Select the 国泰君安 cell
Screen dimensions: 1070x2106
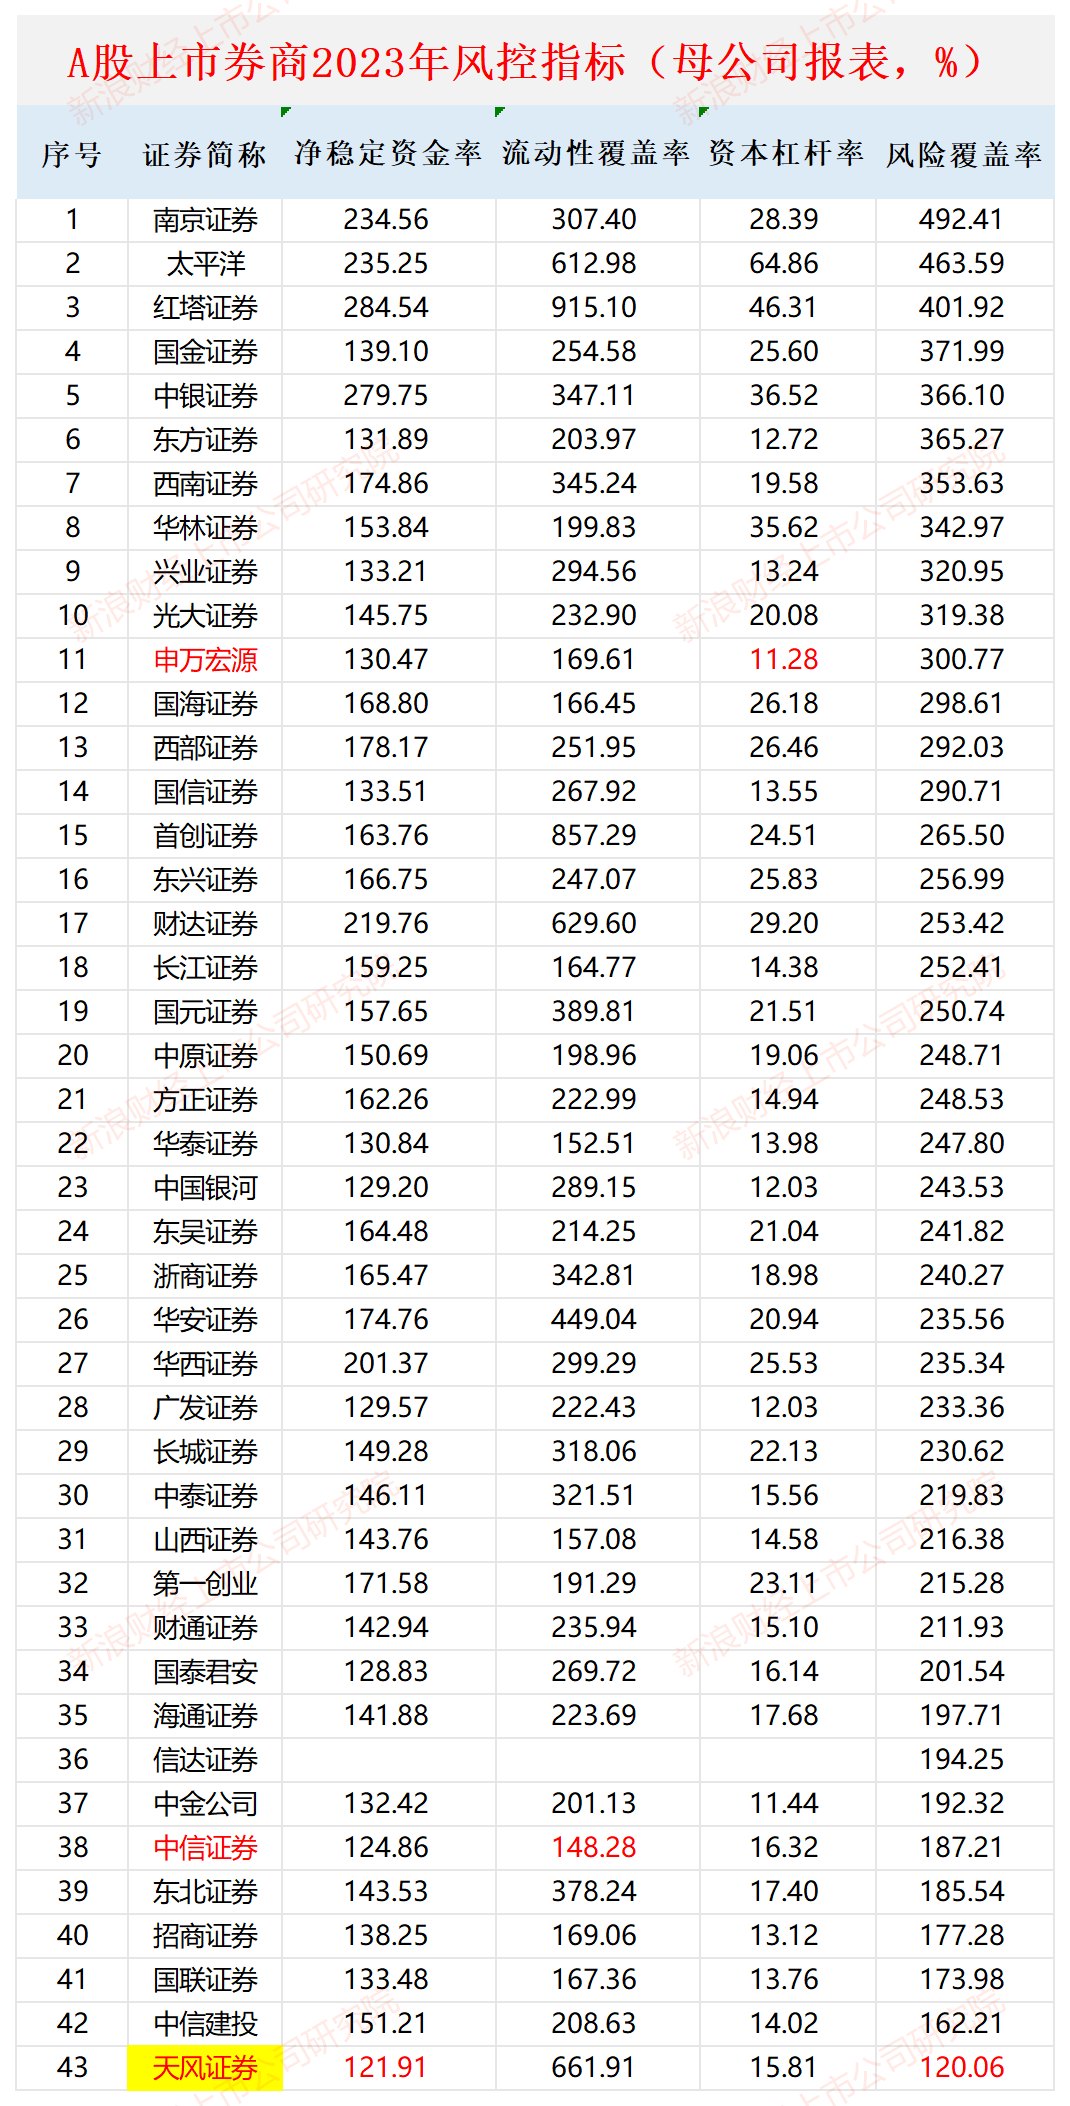click(205, 1672)
